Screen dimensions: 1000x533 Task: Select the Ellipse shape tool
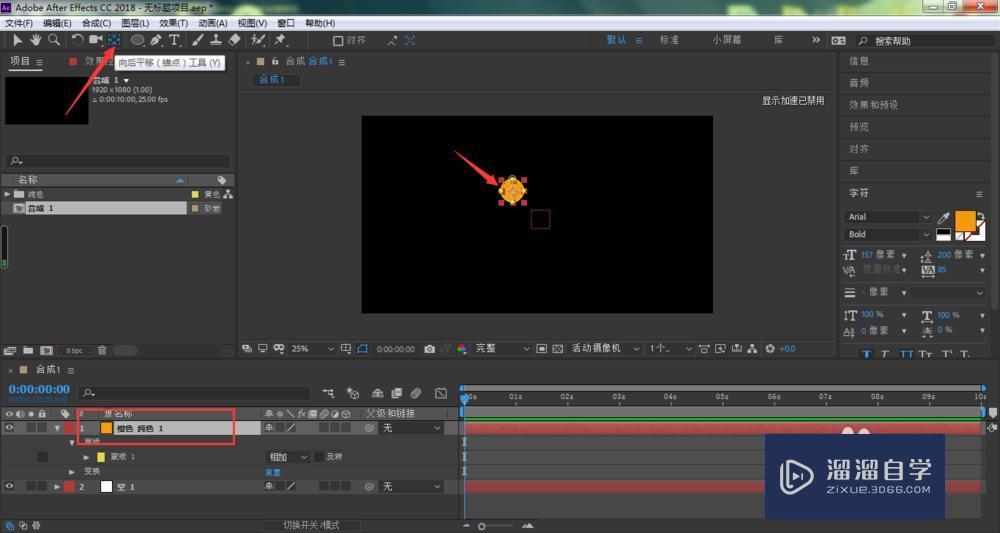[x=137, y=40]
